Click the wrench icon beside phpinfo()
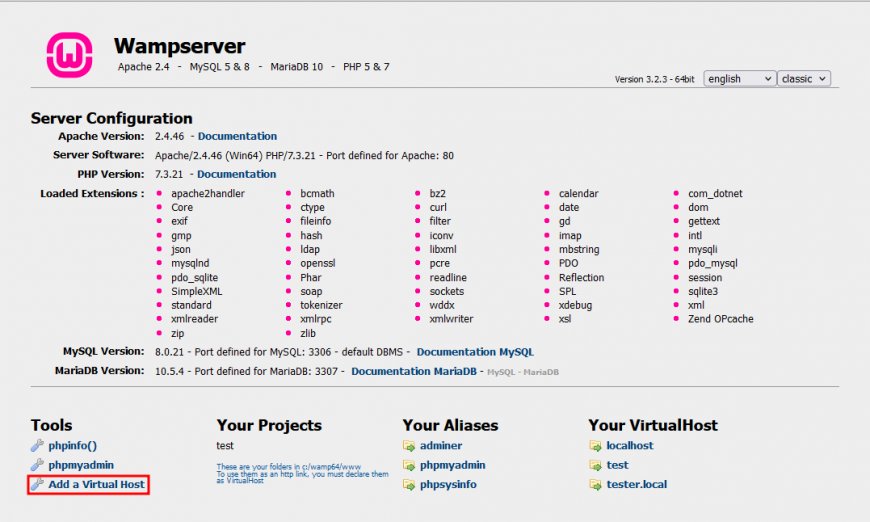 (38, 446)
